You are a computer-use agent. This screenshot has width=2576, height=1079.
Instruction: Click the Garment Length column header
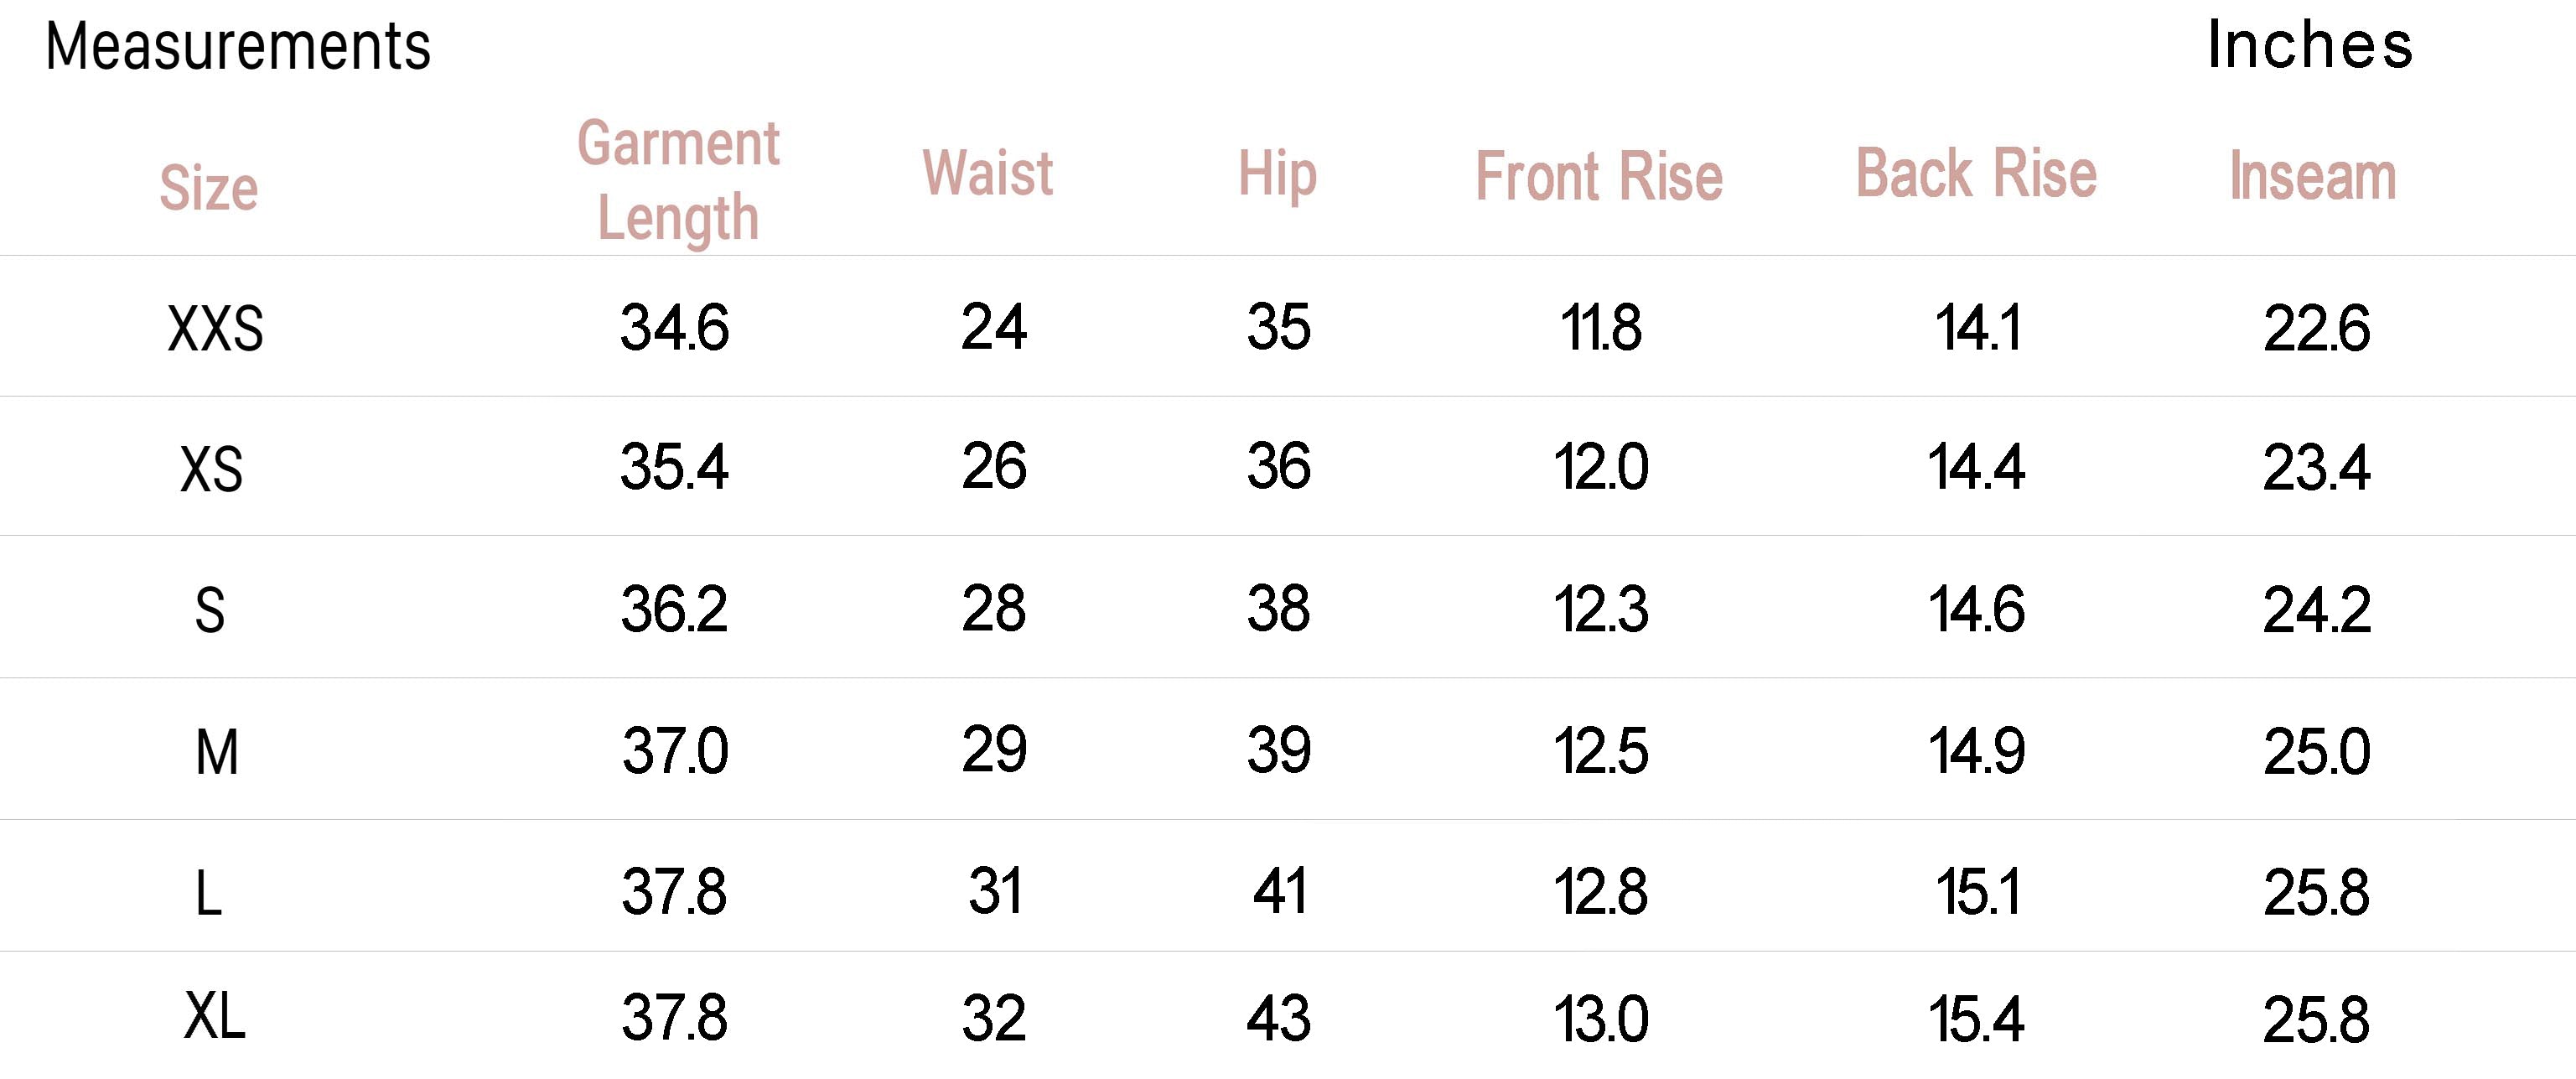[x=678, y=180]
